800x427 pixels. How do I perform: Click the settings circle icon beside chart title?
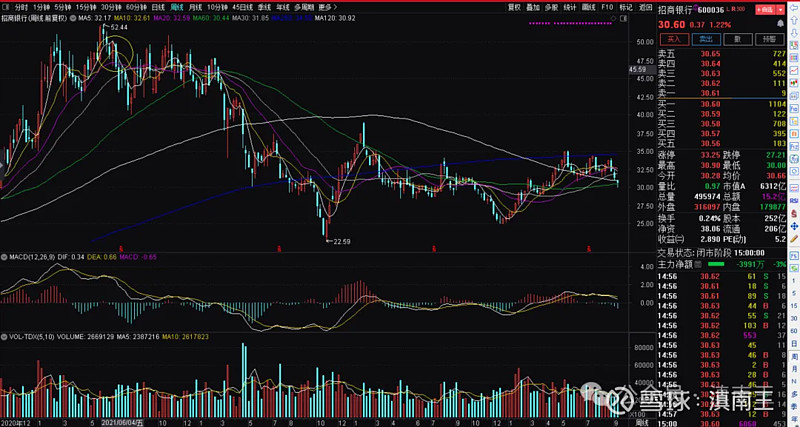(73, 18)
